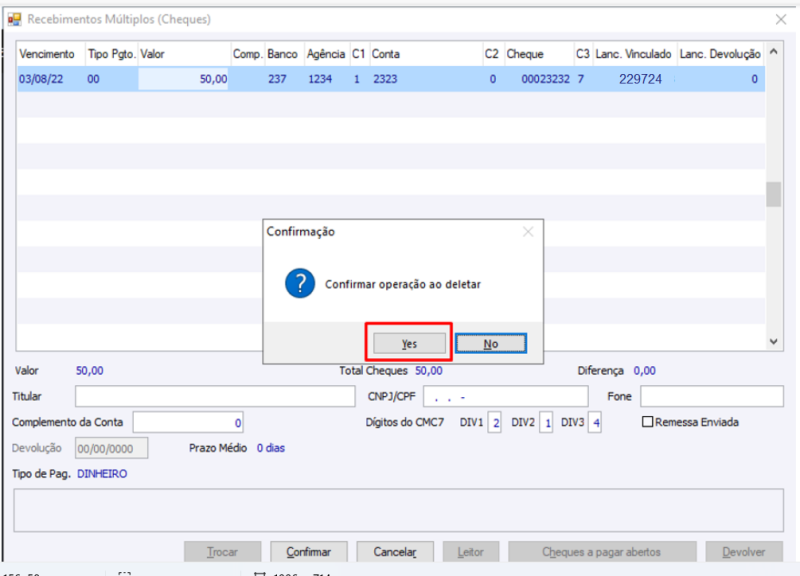Image resolution: width=800 pixels, height=576 pixels.
Task: Click the Cheque column header
Action: (x=539, y=54)
